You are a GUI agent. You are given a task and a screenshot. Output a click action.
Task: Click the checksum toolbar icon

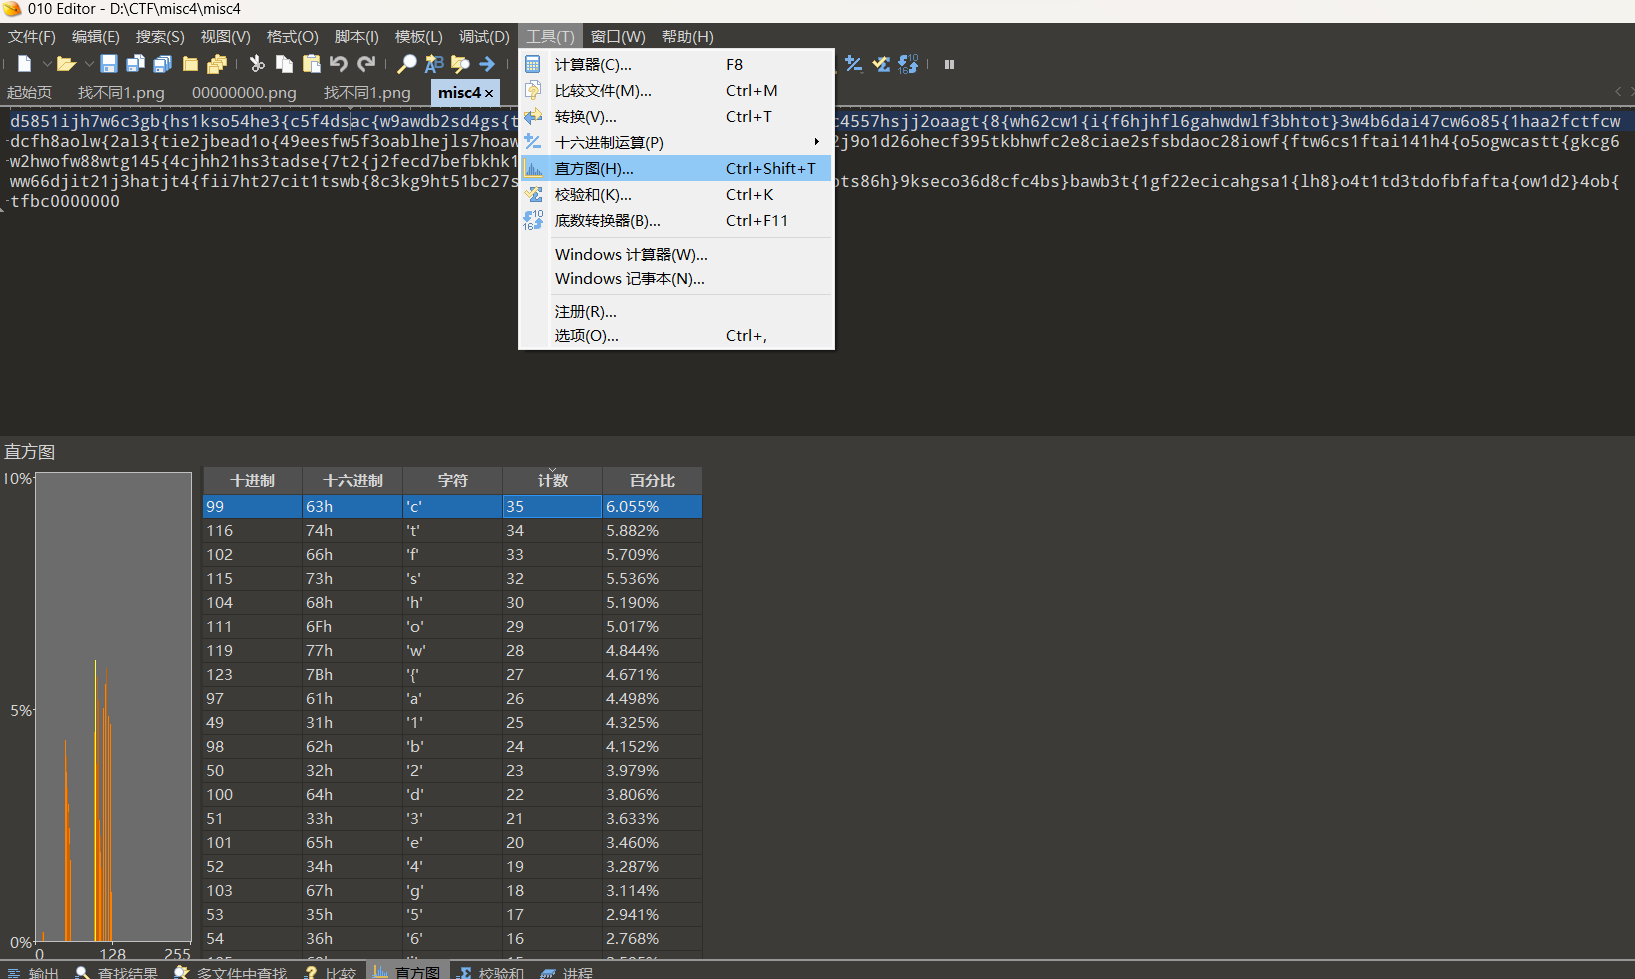[881, 64]
